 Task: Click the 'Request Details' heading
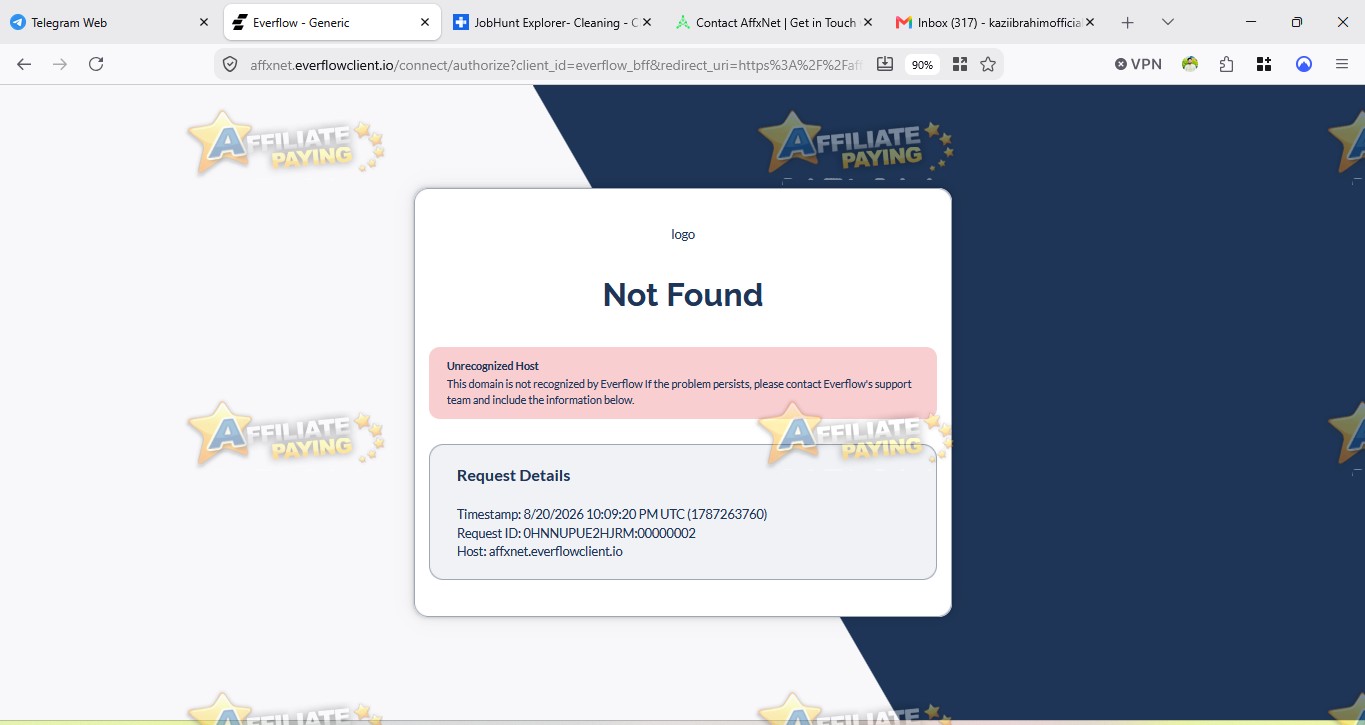(514, 475)
